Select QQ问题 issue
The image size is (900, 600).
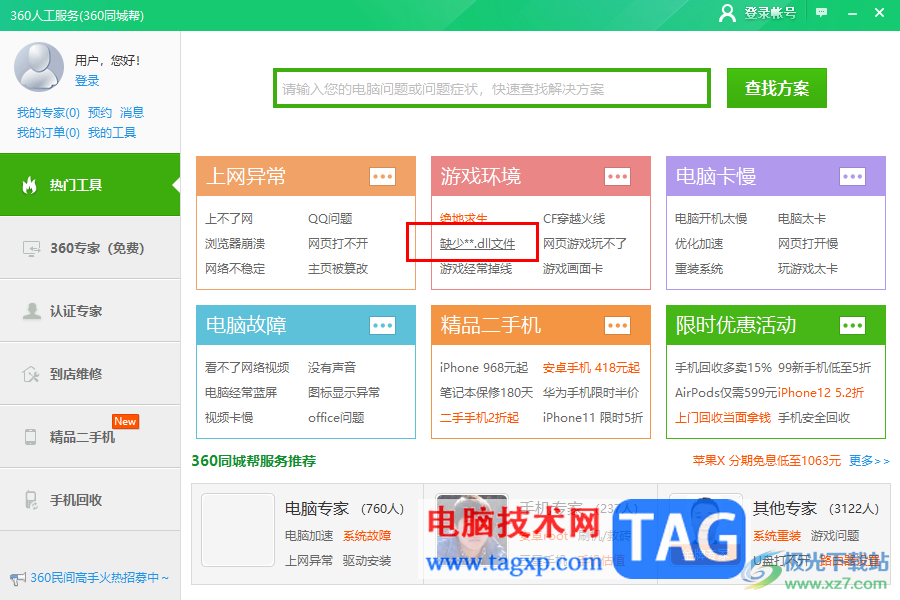click(x=330, y=219)
